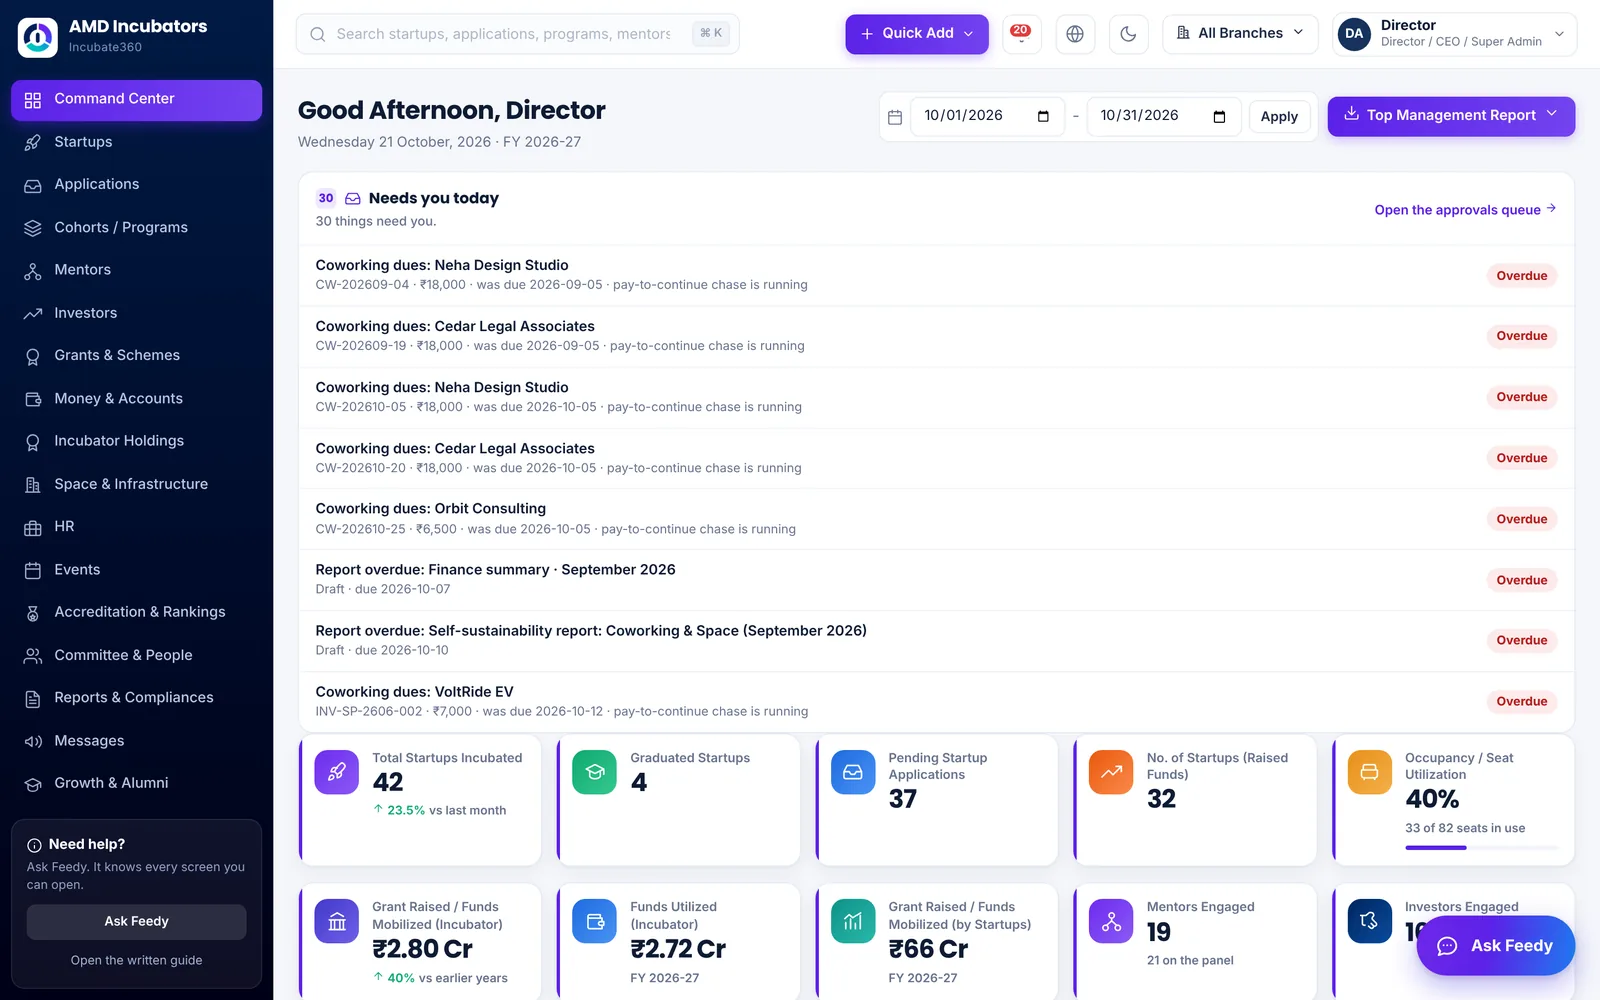
Task: Go to Grants & Schemes section
Action: click(136, 356)
